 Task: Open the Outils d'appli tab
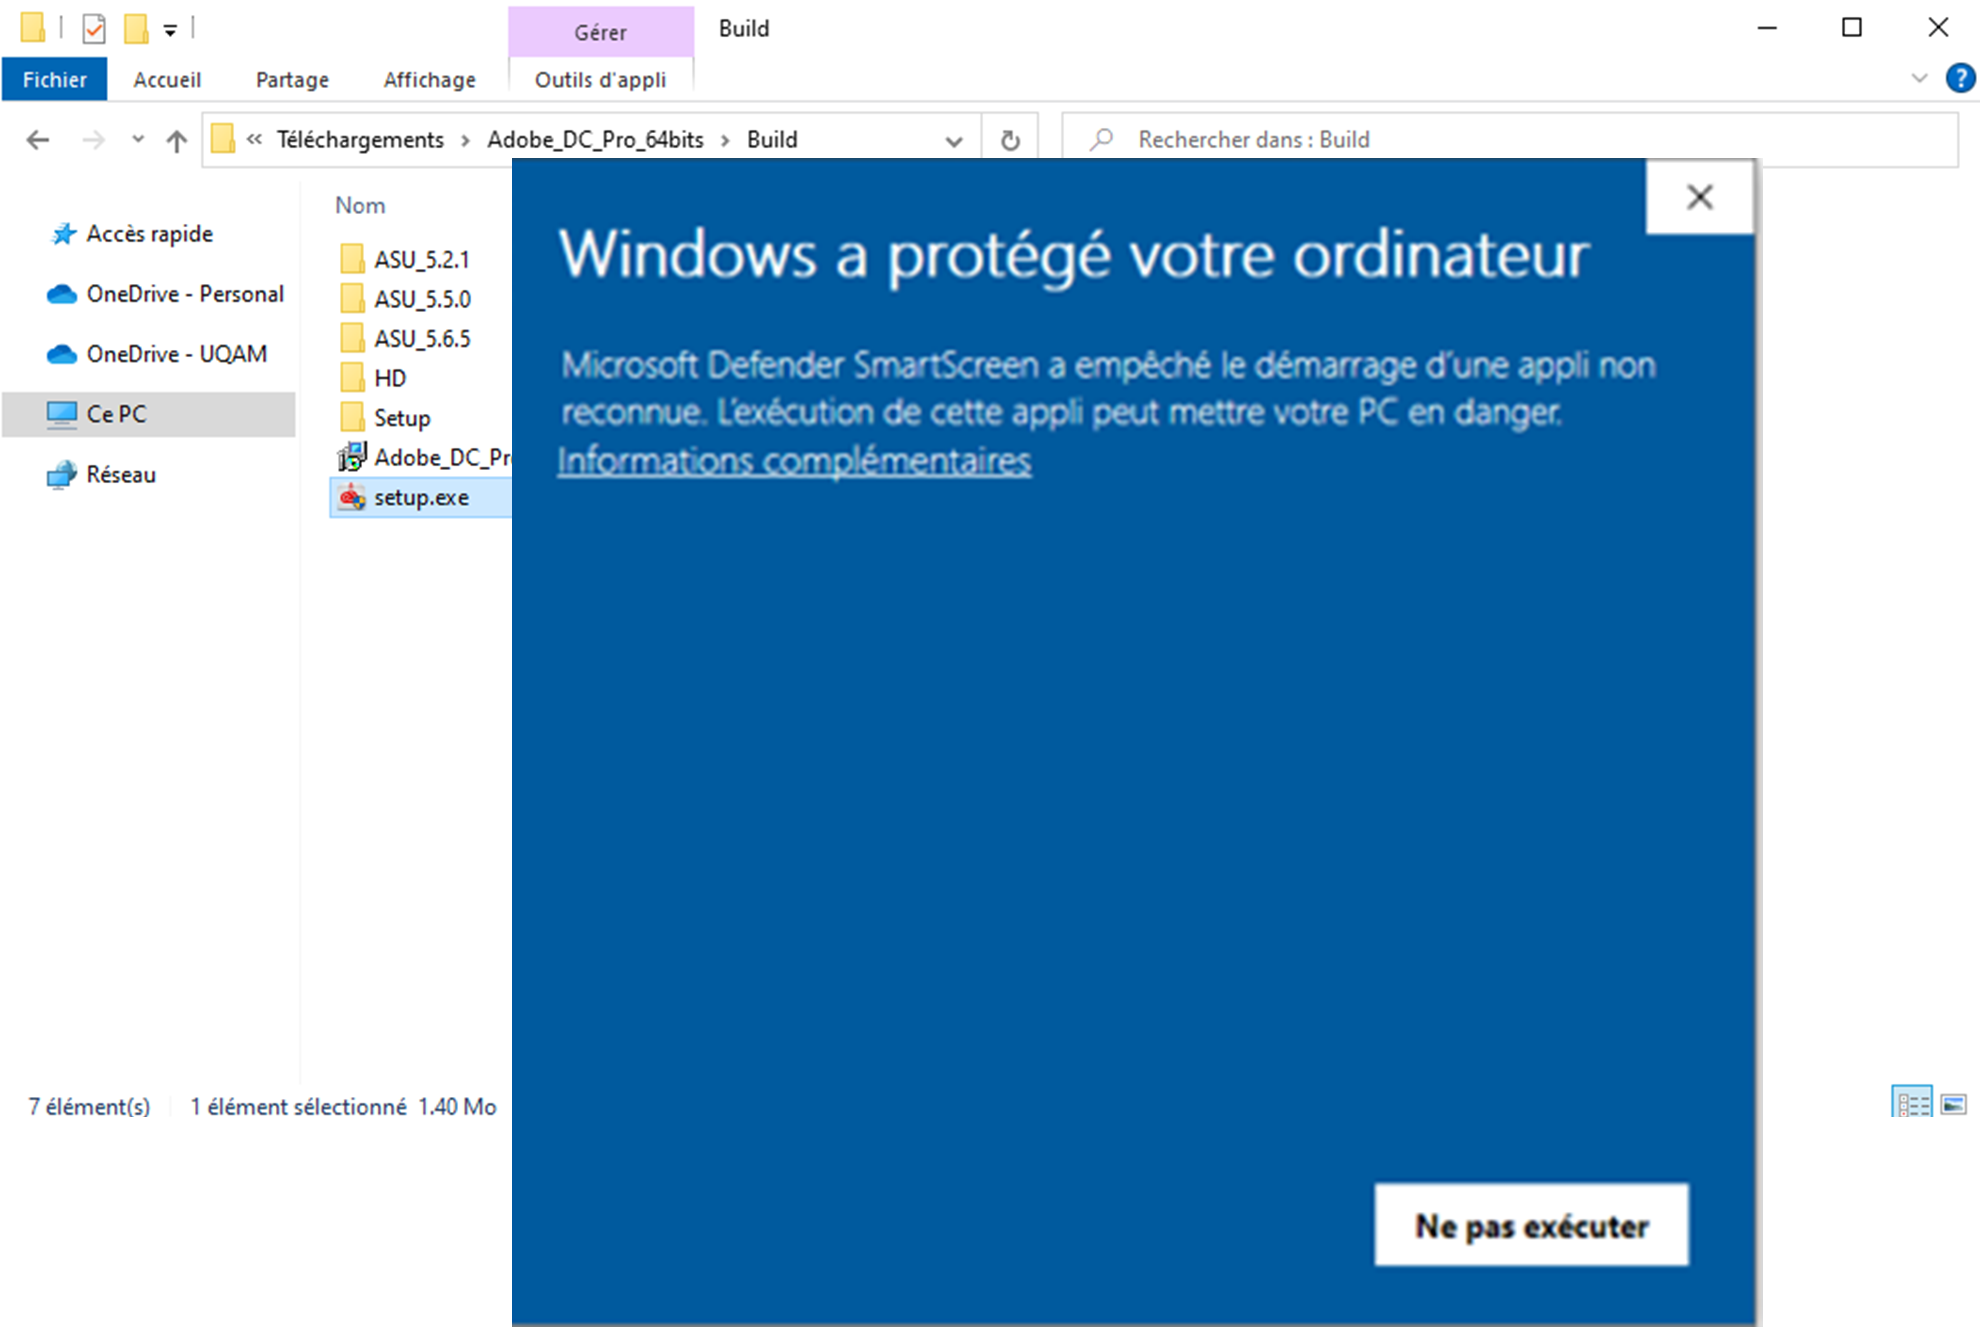[600, 80]
